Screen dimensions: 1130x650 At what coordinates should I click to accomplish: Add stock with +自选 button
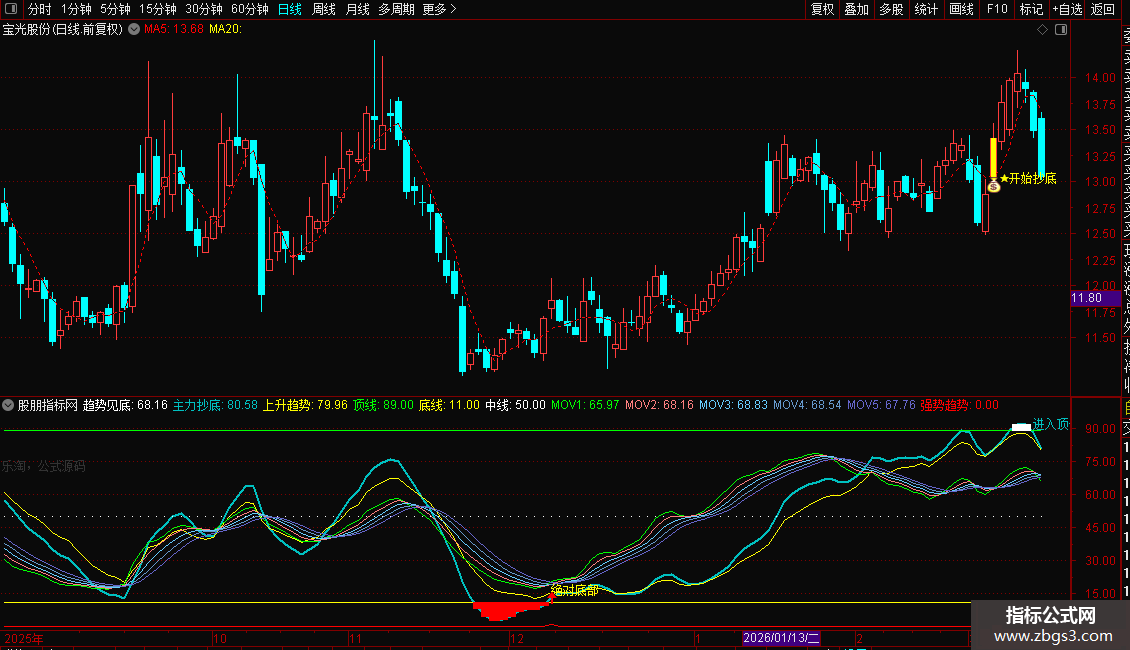[1067, 10]
